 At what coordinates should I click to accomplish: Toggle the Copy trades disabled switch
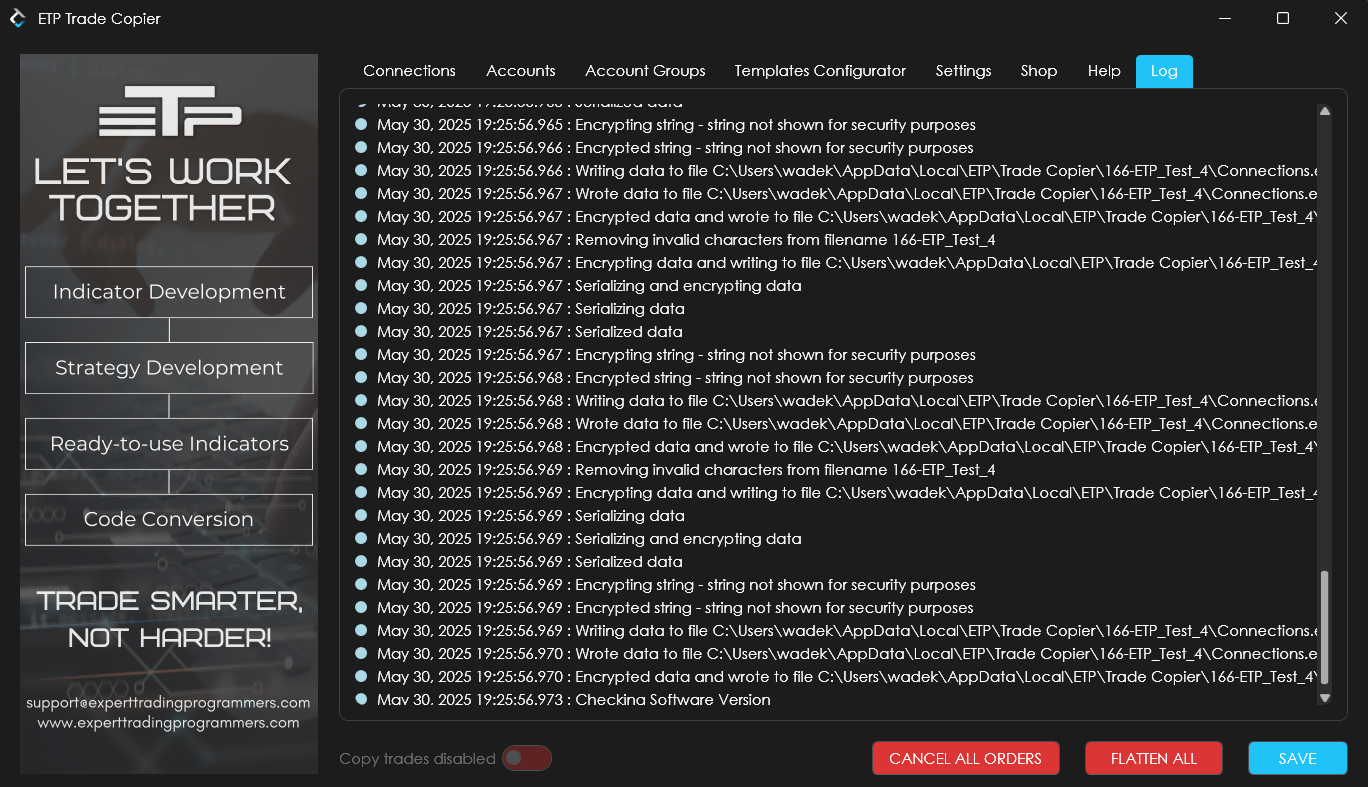(526, 758)
